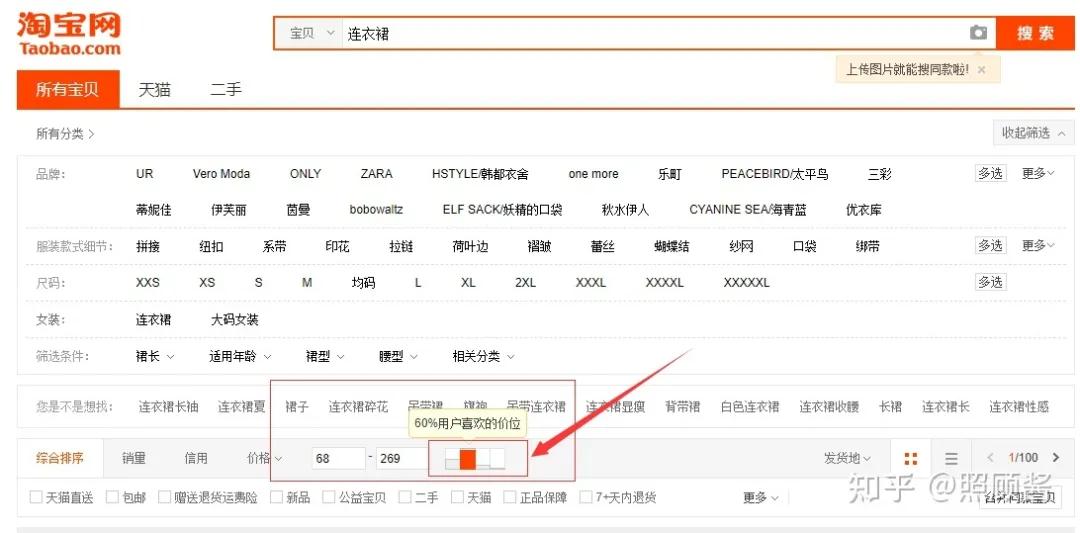This screenshot has height=533, width=1080.
Task: Filter by brand ZARA
Action: [x=376, y=174]
